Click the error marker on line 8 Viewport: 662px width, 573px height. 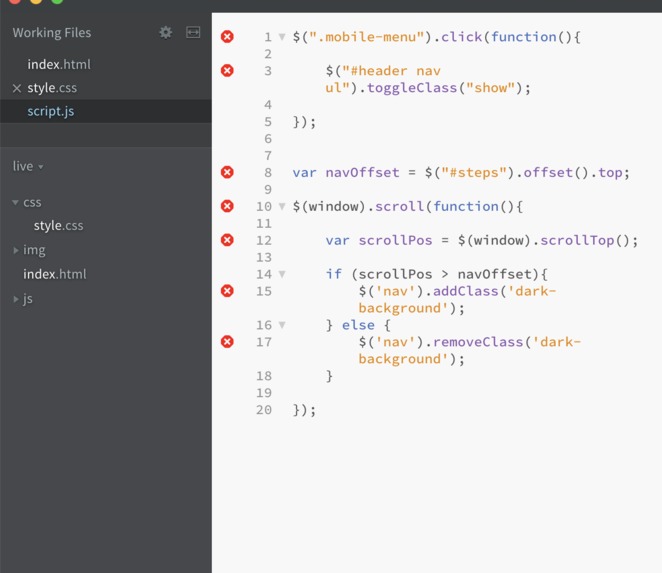coord(227,172)
